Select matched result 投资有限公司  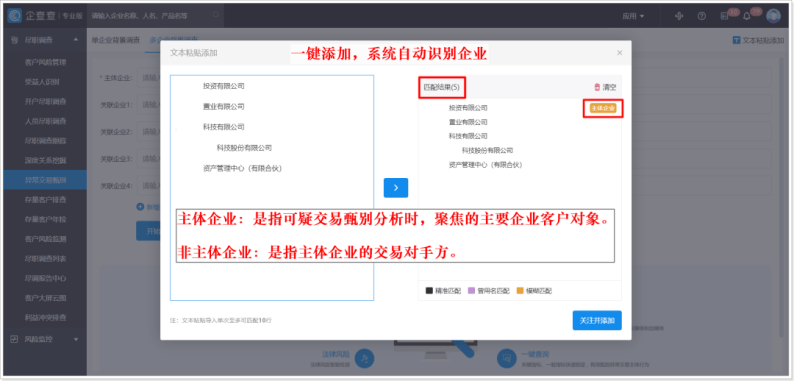[468, 108]
